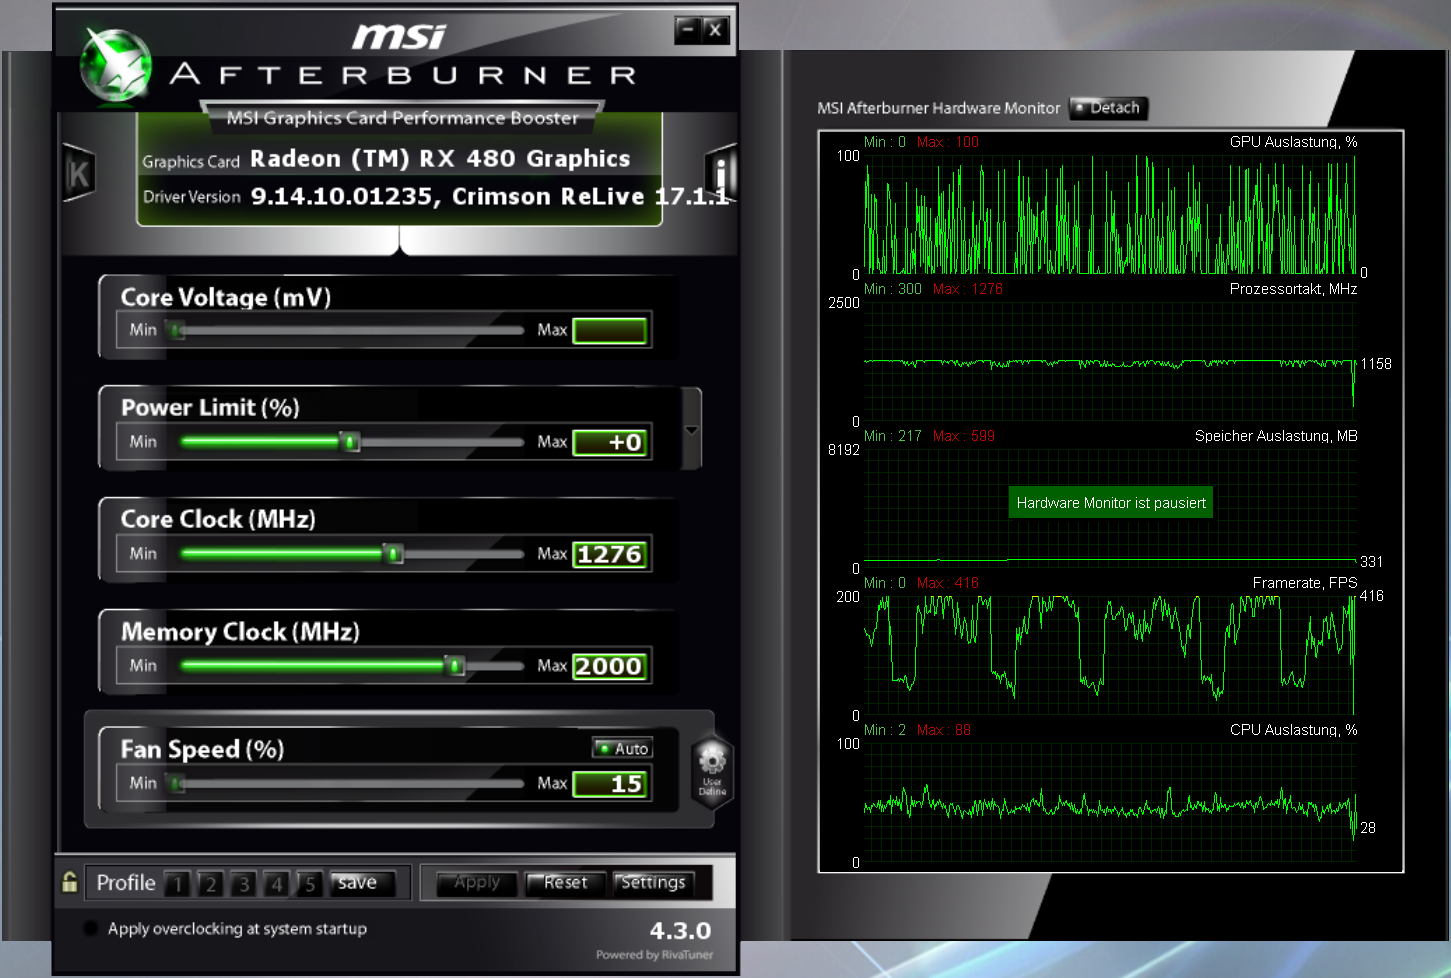Open the information i side button
This screenshot has height=978, width=1451.
coord(721,173)
